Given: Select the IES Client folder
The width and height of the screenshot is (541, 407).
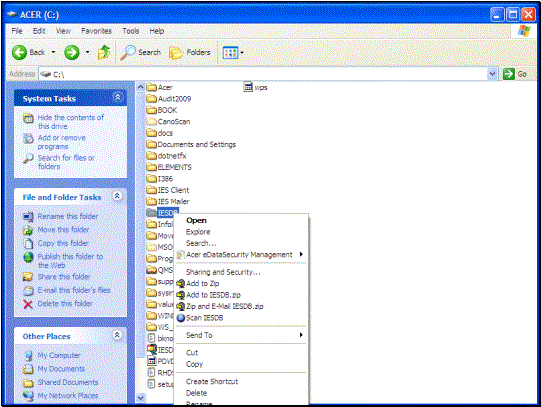Looking at the screenshot, I should click(x=168, y=190).
